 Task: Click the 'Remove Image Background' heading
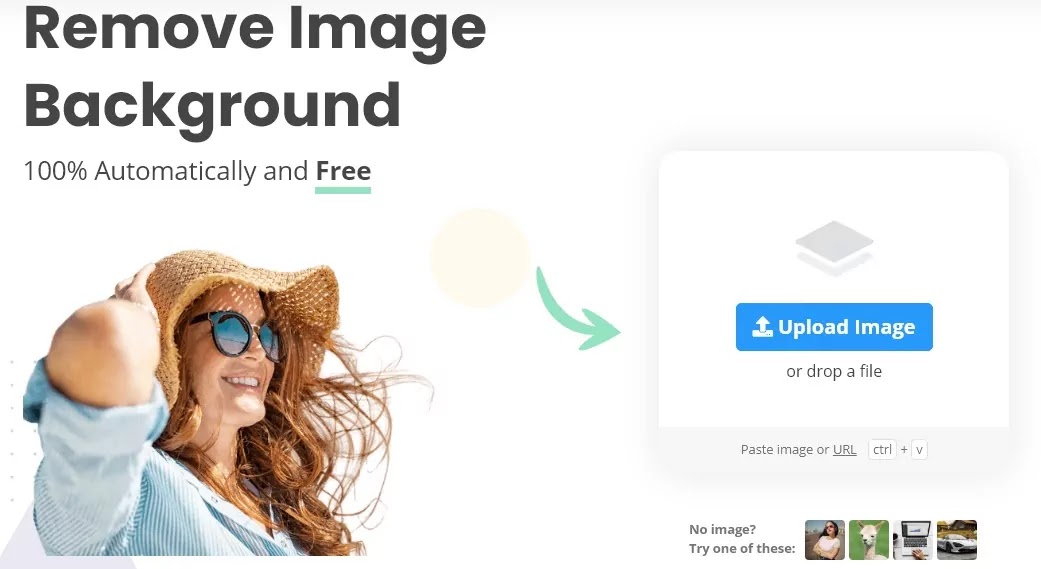(x=255, y=66)
